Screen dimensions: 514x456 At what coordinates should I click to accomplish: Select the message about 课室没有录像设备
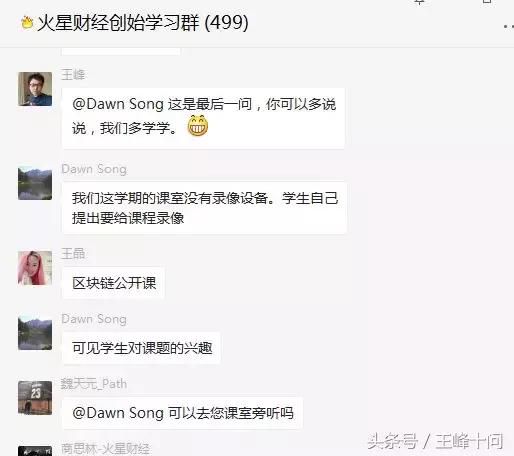click(x=204, y=208)
